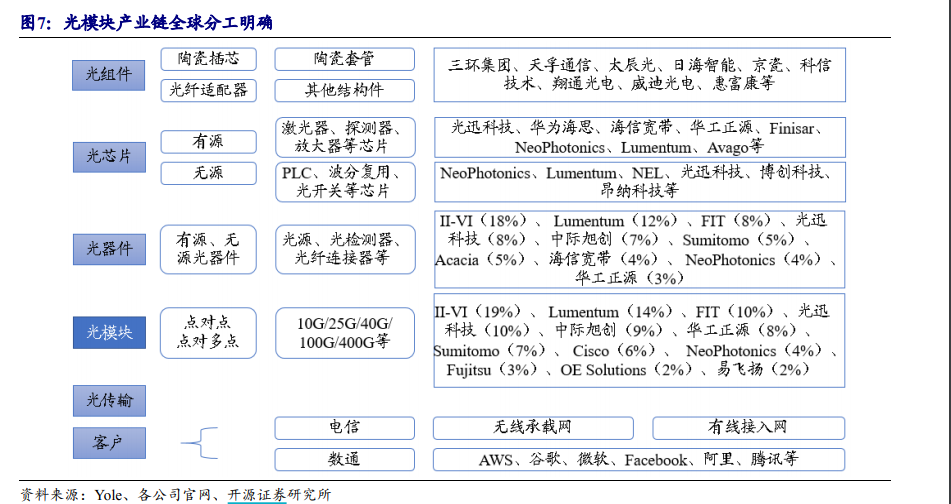The width and height of the screenshot is (951, 504).
Task: Click the 光源、光检测器、光纤连接器等 box
Action: pos(345,249)
